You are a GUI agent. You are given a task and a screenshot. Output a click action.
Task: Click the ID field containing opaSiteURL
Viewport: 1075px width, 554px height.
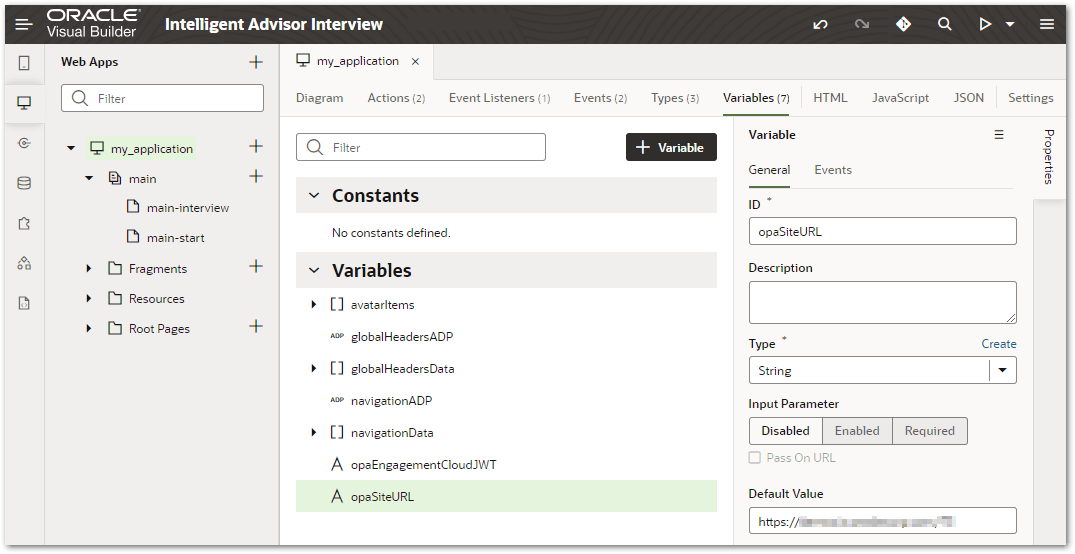[882, 231]
